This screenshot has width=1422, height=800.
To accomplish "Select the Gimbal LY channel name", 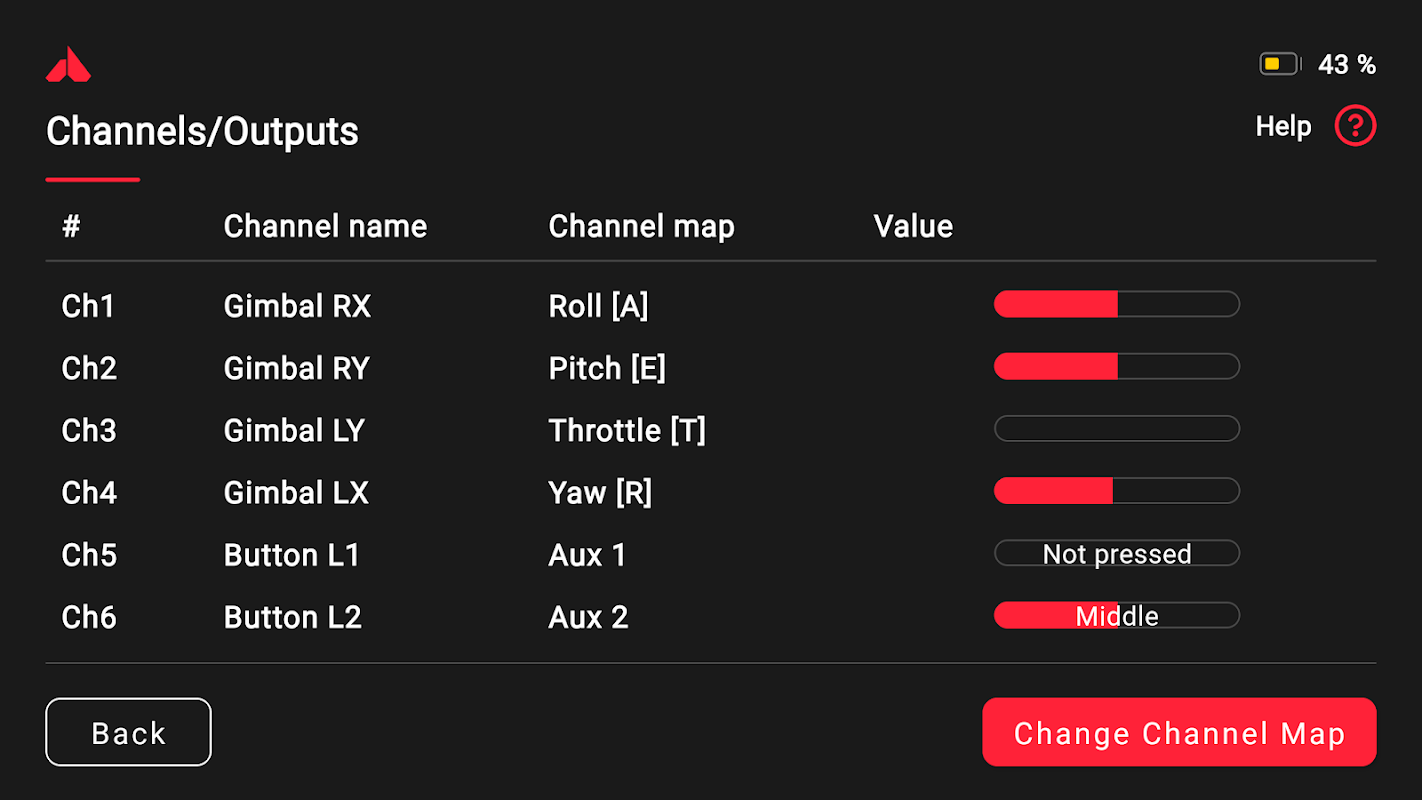I will (x=294, y=431).
